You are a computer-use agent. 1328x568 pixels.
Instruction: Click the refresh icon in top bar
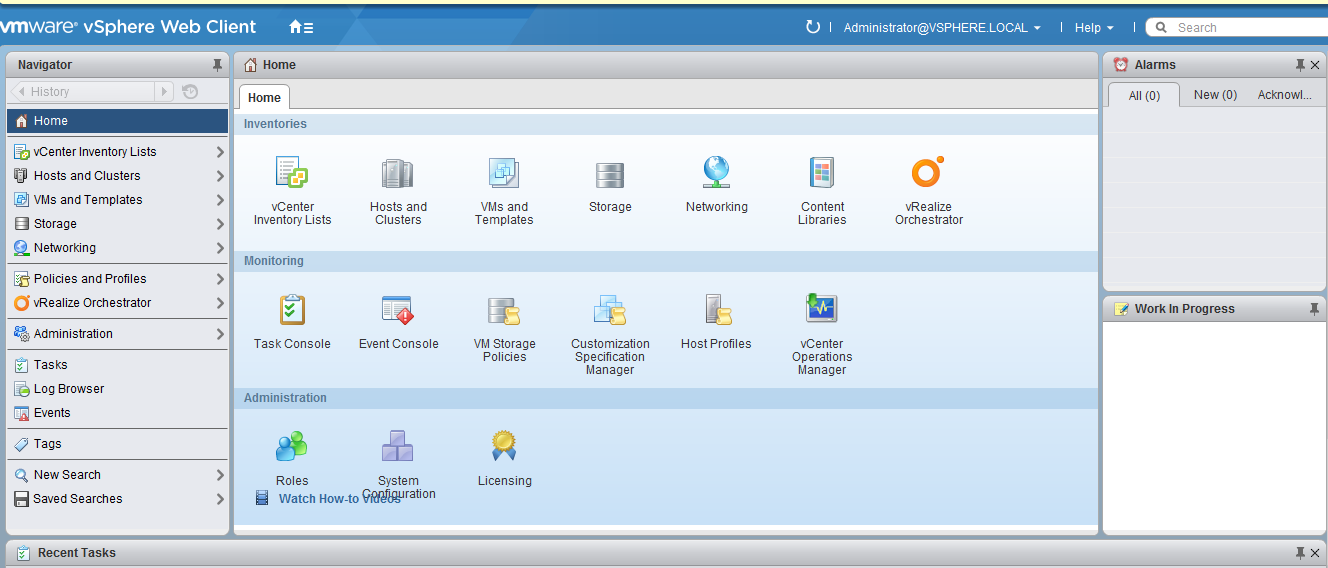[813, 27]
